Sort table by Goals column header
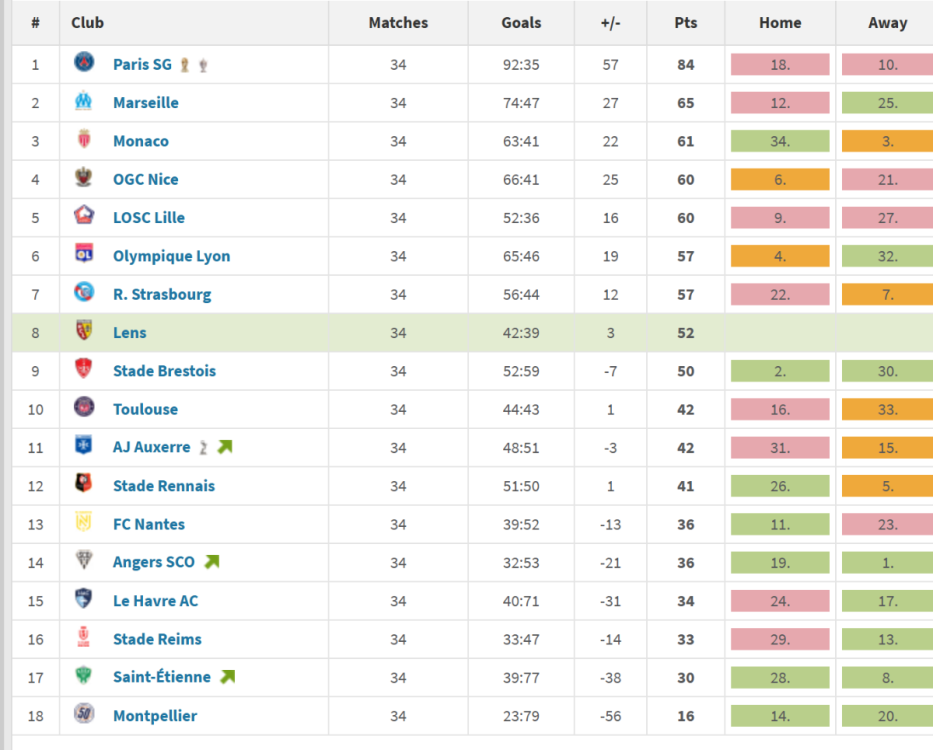Image resolution: width=933 pixels, height=750 pixels. click(521, 22)
